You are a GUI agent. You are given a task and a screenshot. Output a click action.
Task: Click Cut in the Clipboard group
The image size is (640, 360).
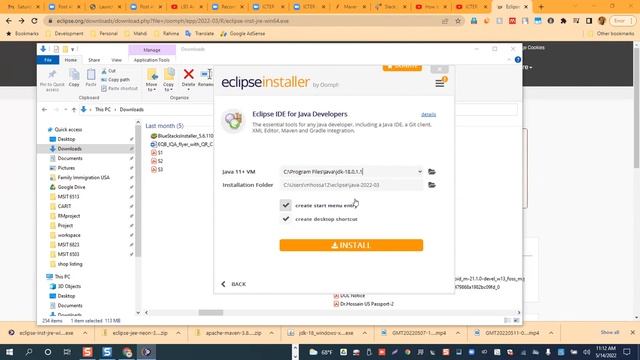(109, 71)
